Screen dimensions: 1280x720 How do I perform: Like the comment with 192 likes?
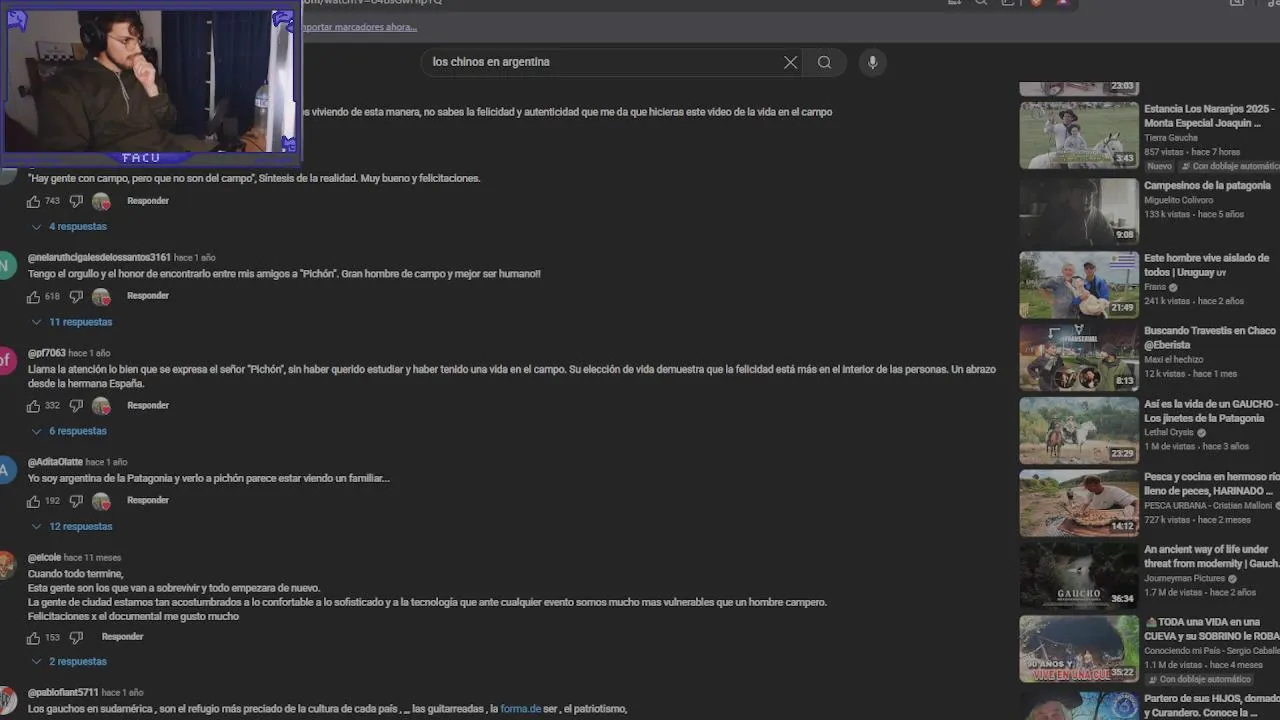click(x=33, y=501)
